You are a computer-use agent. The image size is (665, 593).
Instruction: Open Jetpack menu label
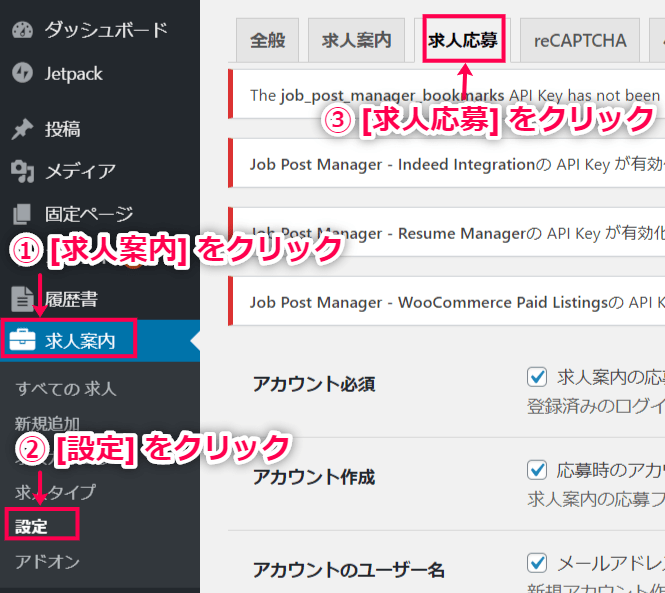[73, 74]
